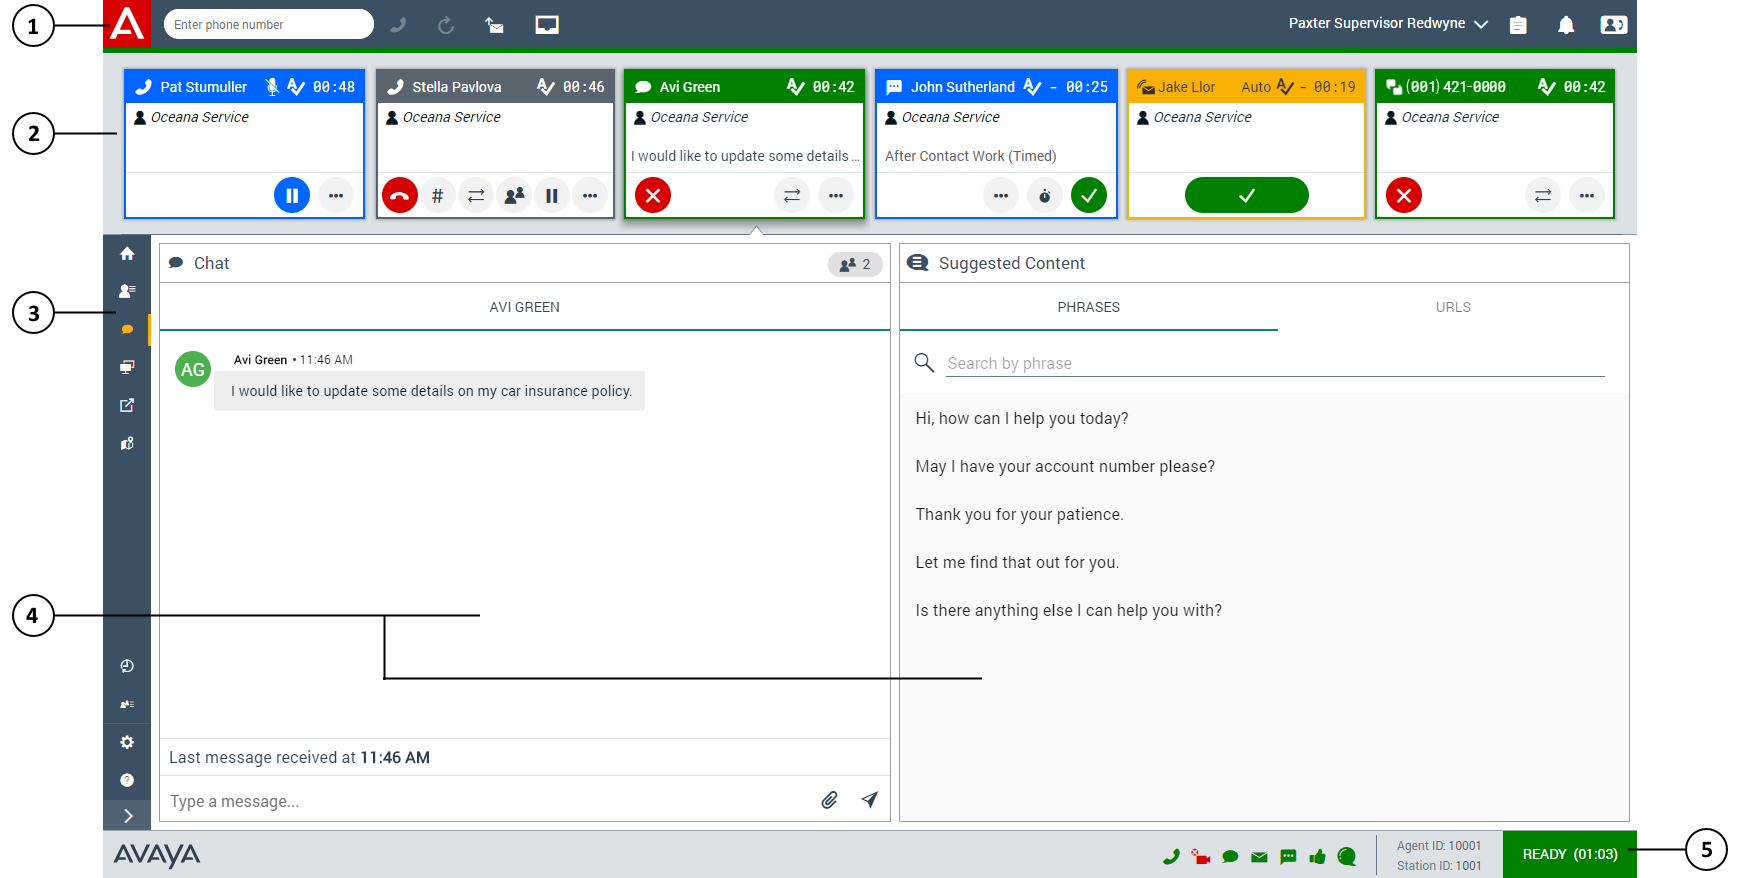Click the red video channel status icon
Viewport: 1737px width, 878px height.
1201,856
